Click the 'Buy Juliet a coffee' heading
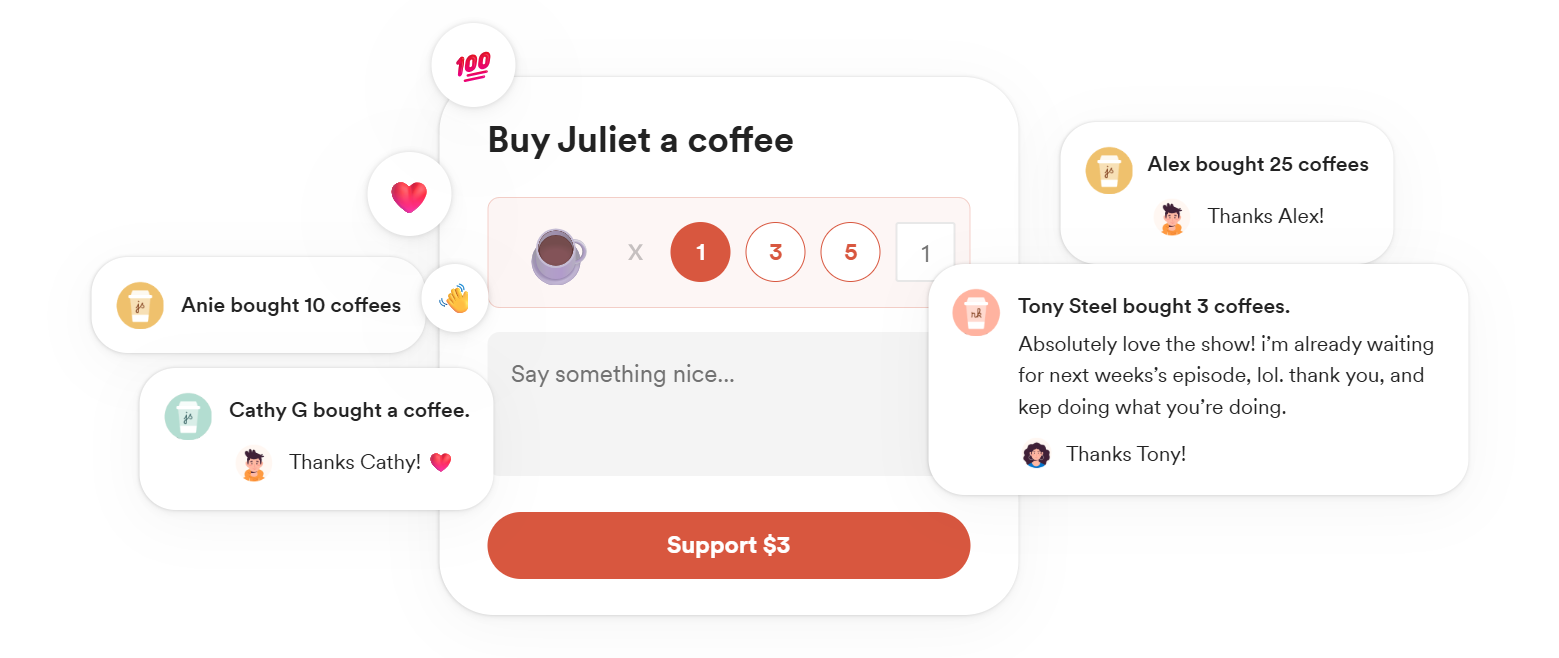Screen dimensions: 1559x658 (639, 140)
